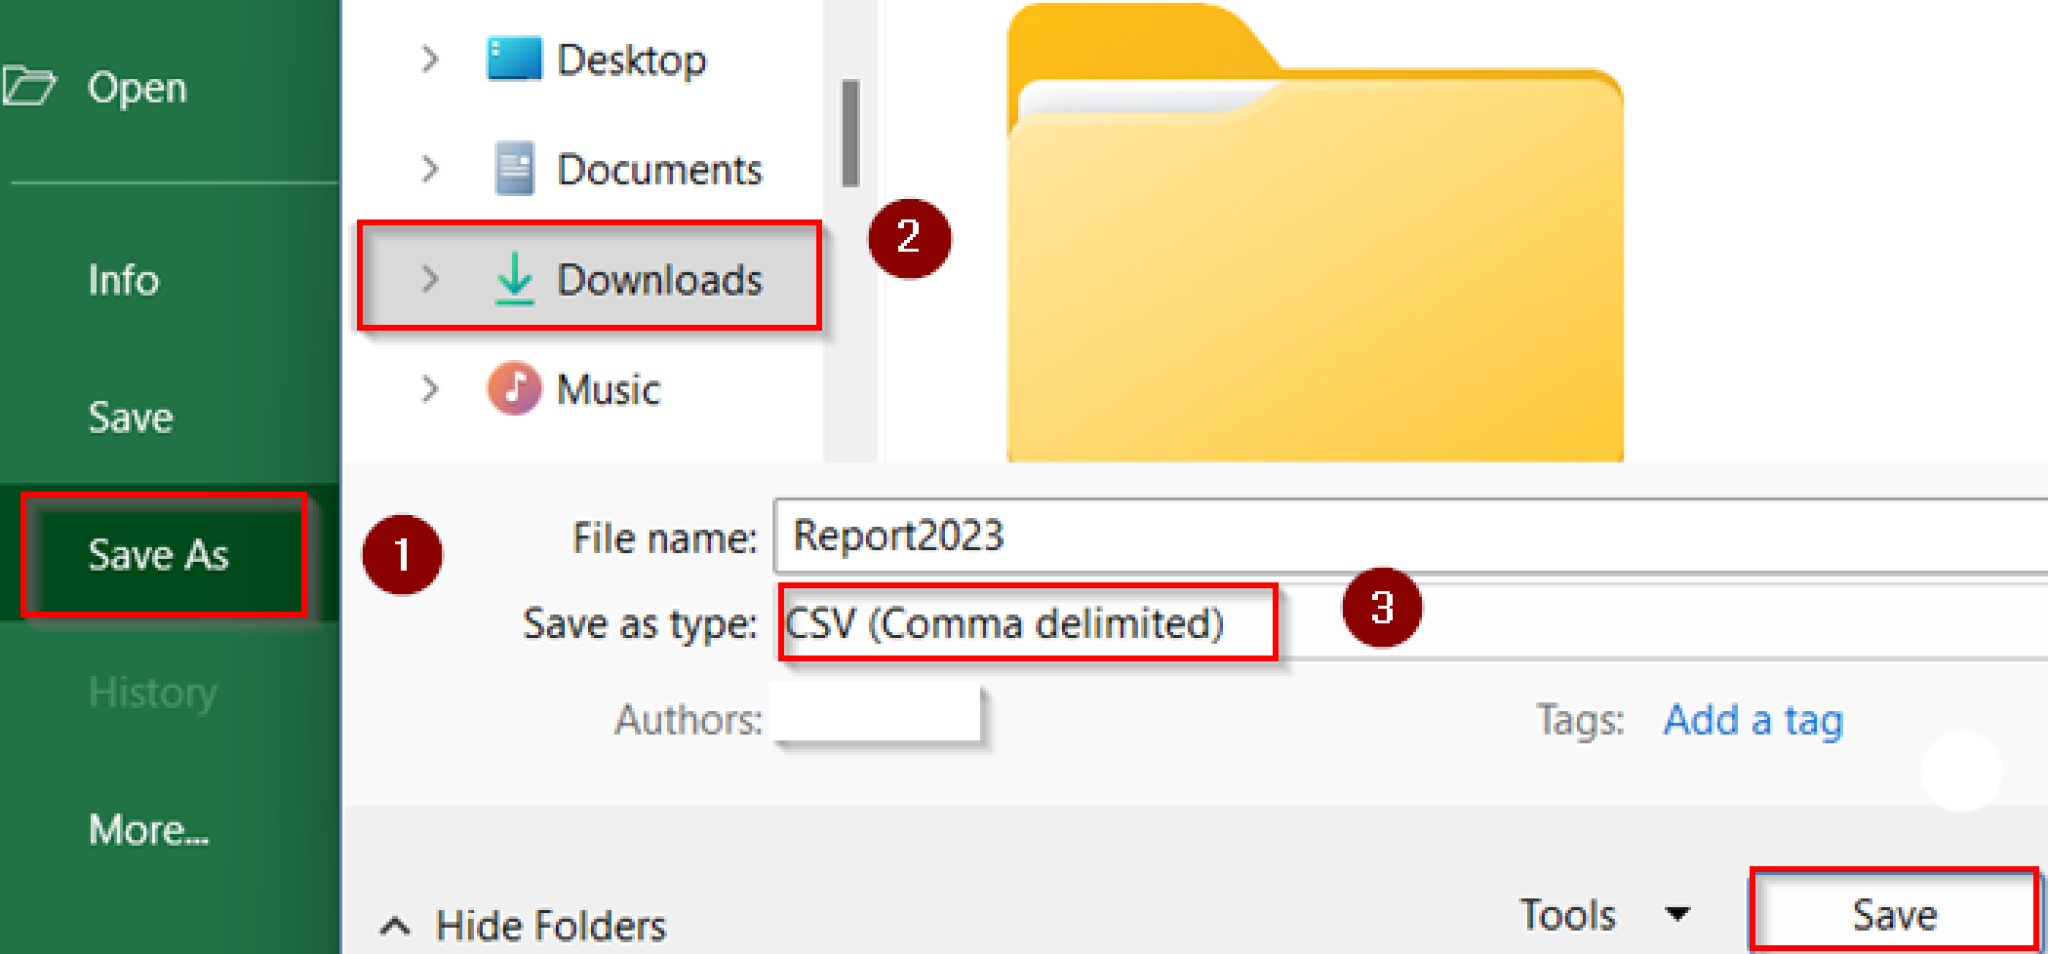Select Info from the sidebar menu
The width and height of the screenshot is (2048, 954).
pos(122,280)
